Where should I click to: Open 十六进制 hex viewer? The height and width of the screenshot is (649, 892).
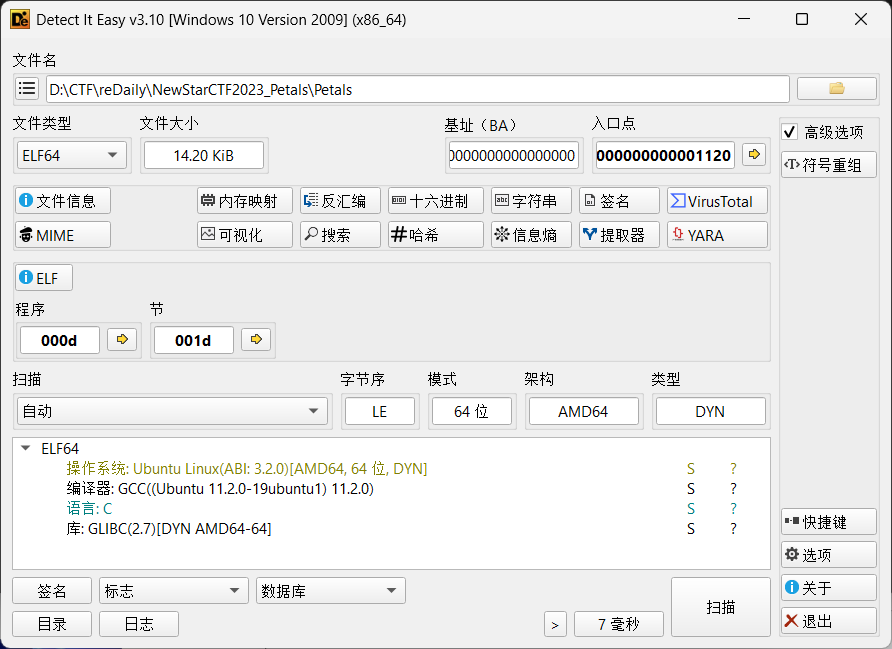click(436, 201)
